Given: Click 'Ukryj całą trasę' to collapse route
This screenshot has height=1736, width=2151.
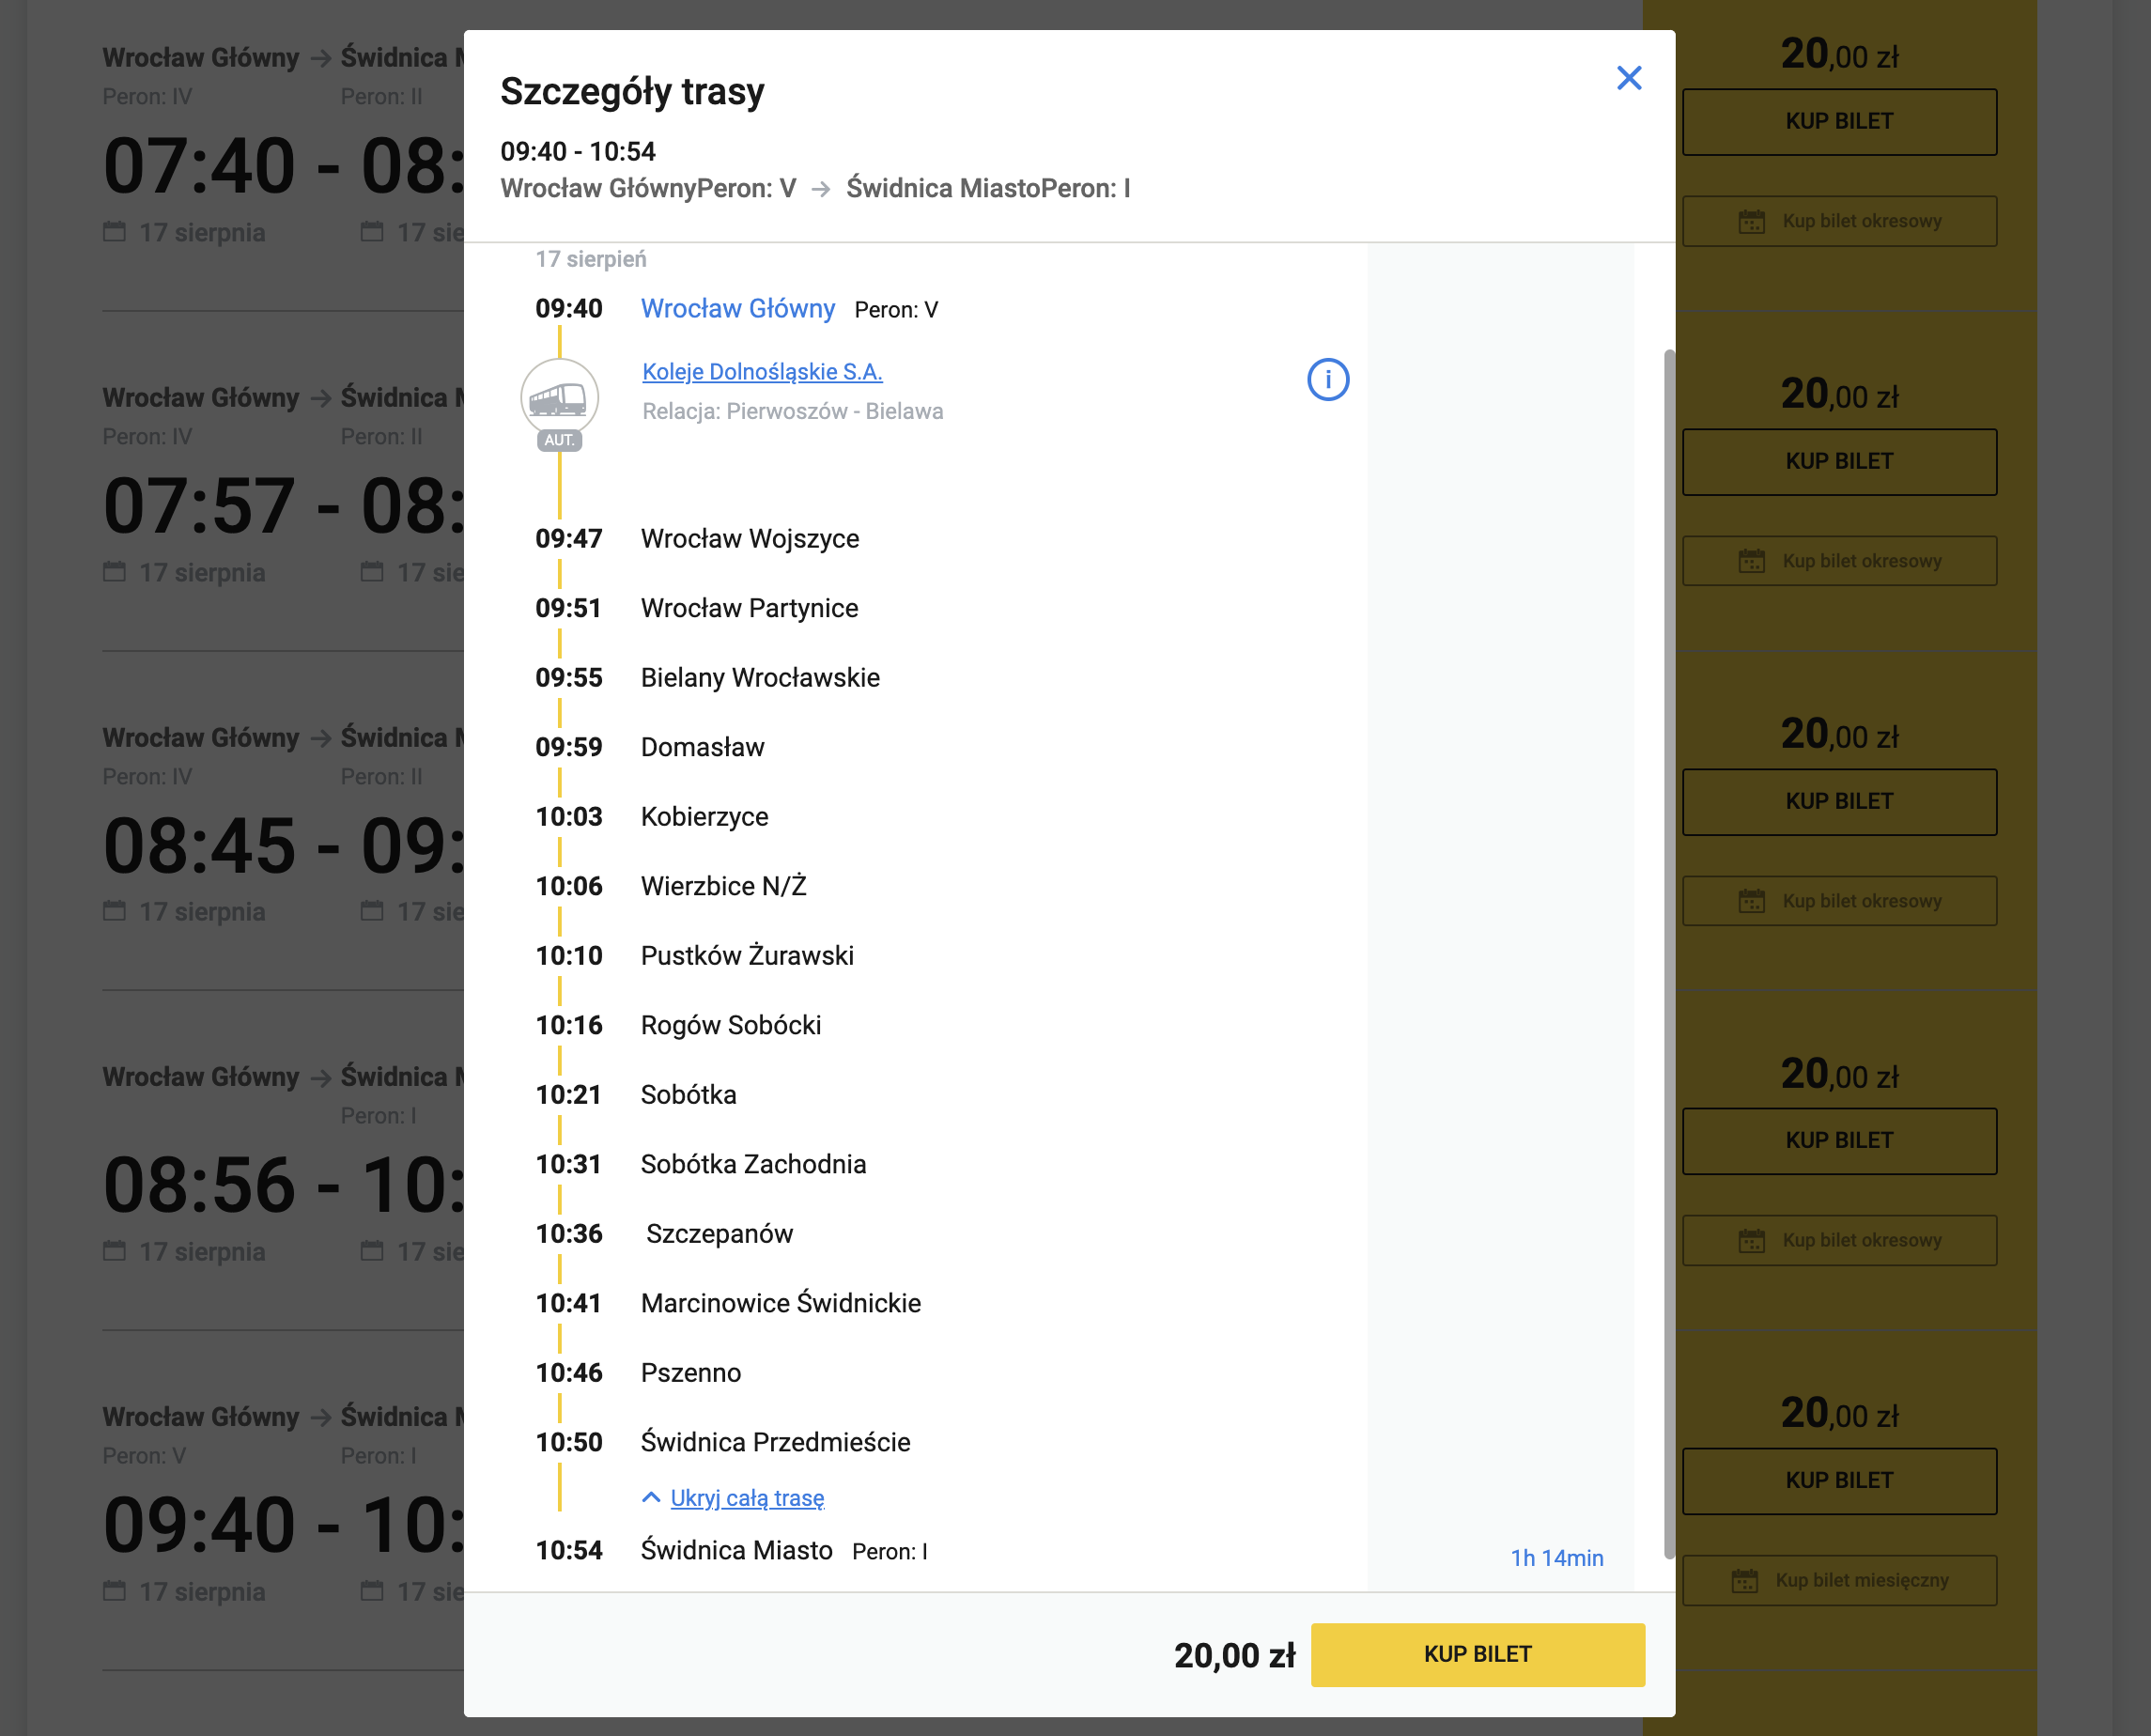Looking at the screenshot, I should coord(745,1496).
